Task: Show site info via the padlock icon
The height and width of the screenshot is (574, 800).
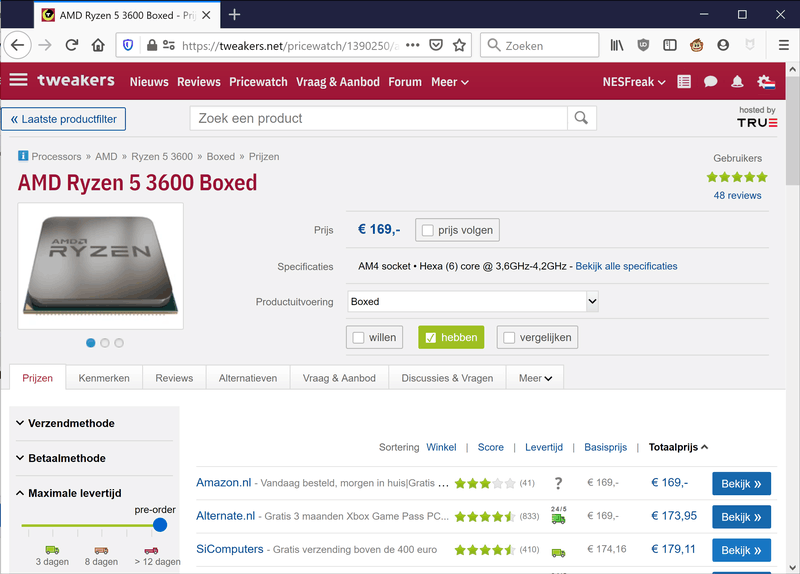Action: (x=152, y=45)
